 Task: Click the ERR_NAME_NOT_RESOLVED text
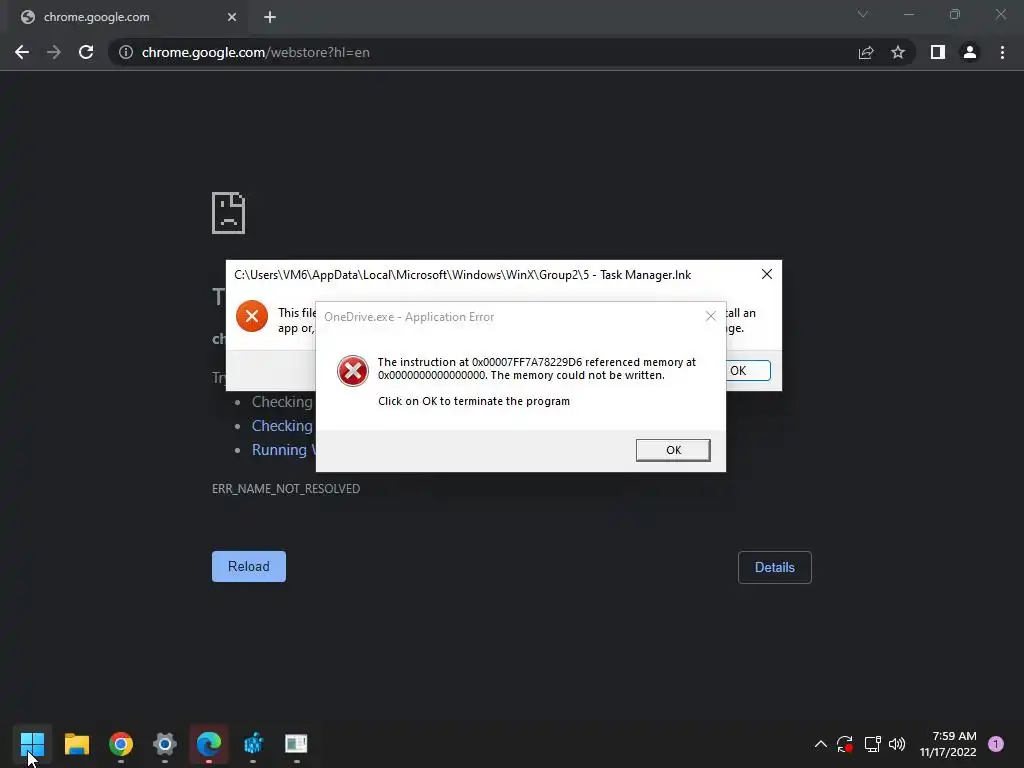(286, 488)
